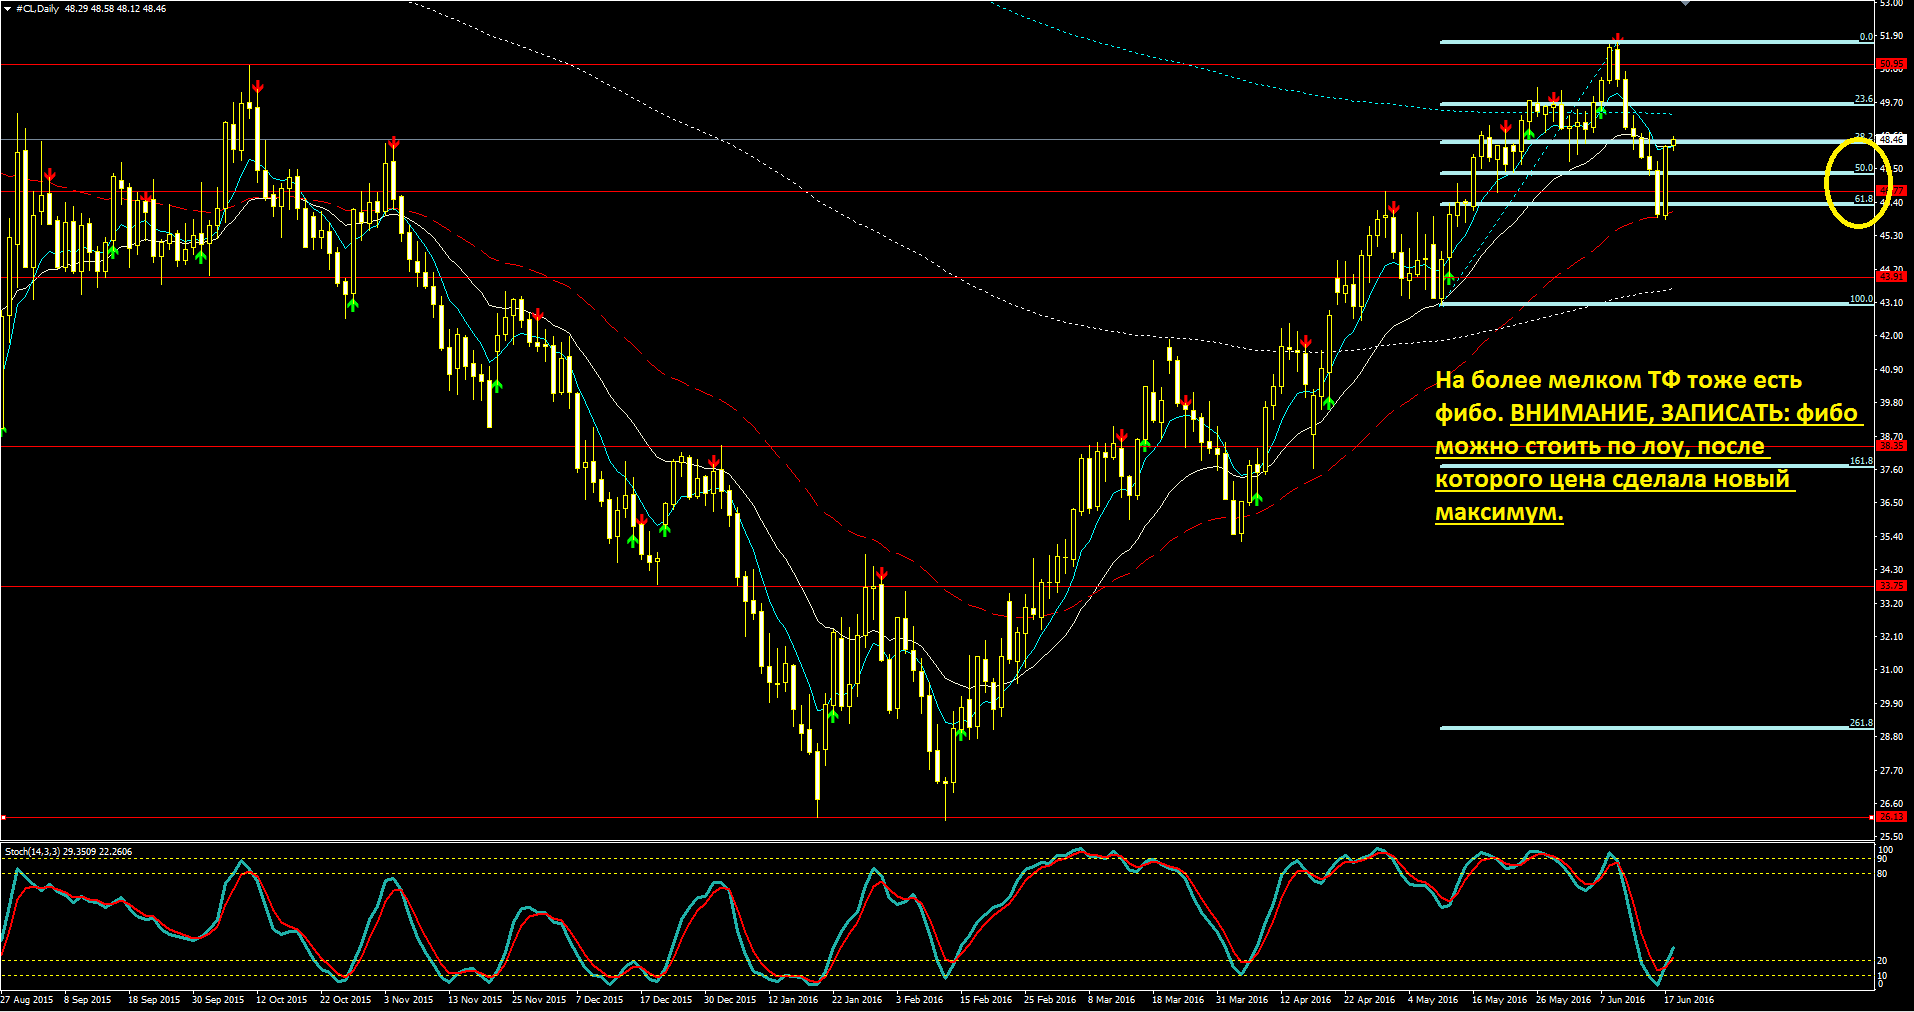Screen dimensions: 1914x1012
Task: Select the Fibonacci 100.0 level label
Action: tap(1861, 299)
